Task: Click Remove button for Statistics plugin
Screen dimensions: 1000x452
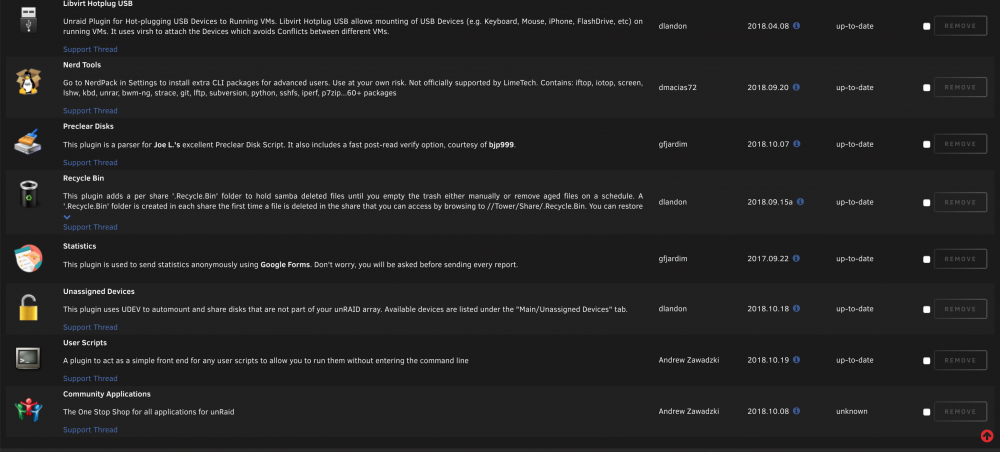Action: point(960,259)
